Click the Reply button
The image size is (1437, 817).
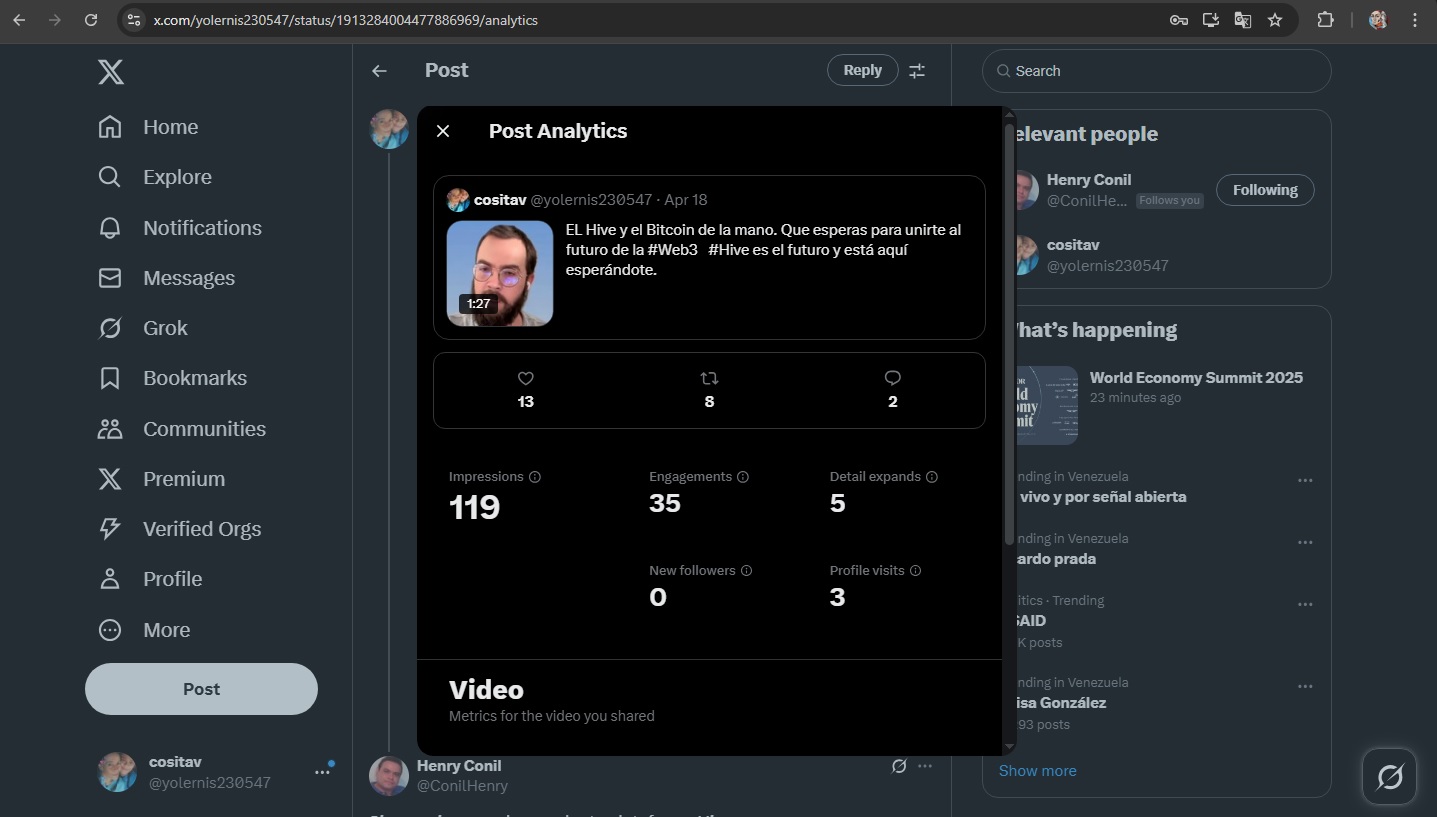(x=862, y=70)
